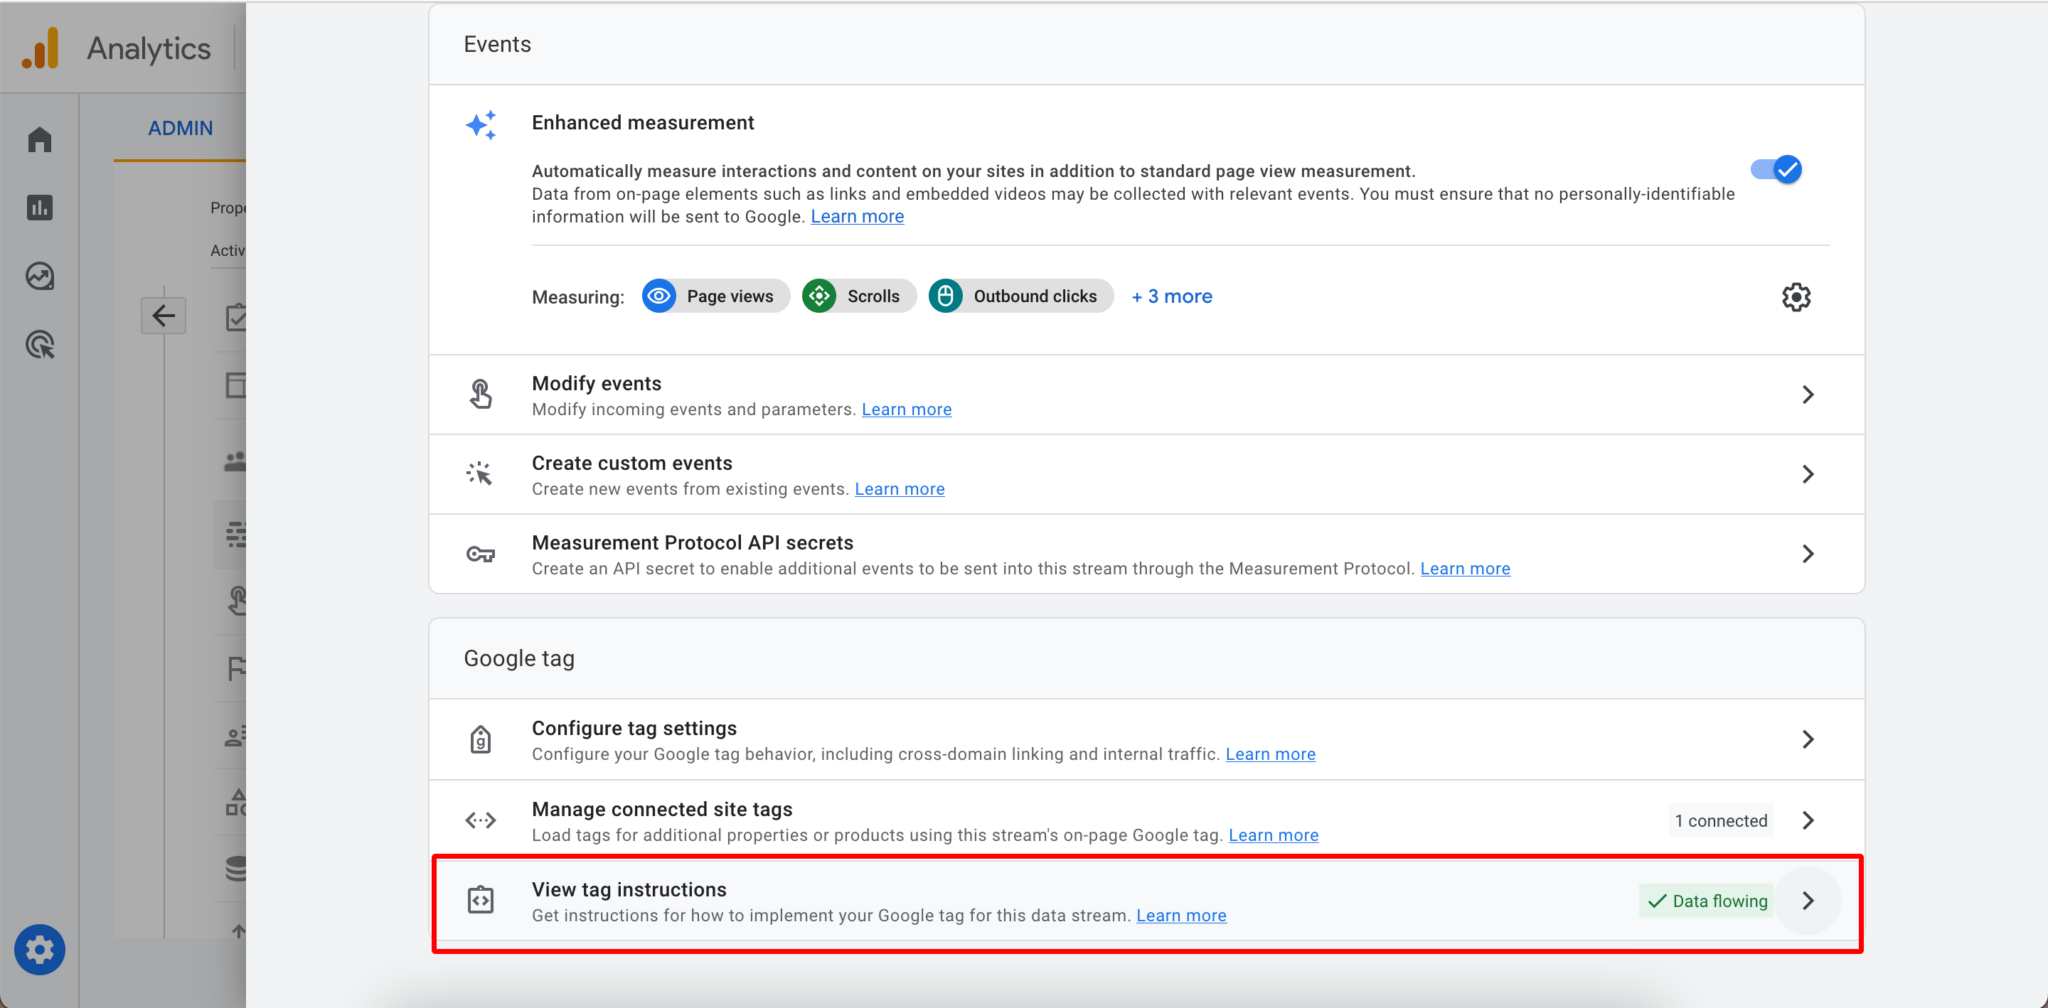Screen dimensions: 2048x1008
Task: Collapse the admin panel with back arrow
Action: (x=164, y=315)
